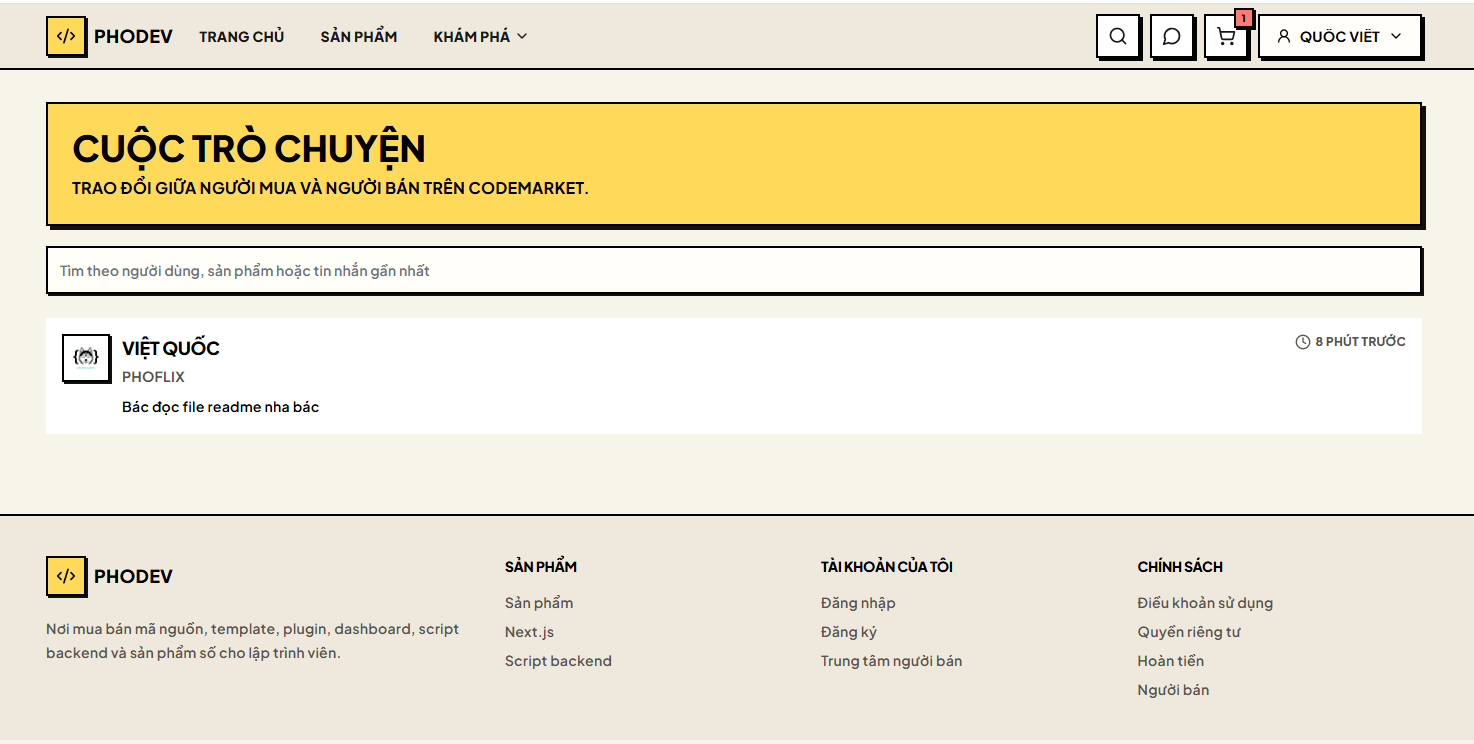Open the chat bubble messages icon
Image resolution: width=1474 pixels, height=744 pixels.
pyautogui.click(x=1172, y=36)
